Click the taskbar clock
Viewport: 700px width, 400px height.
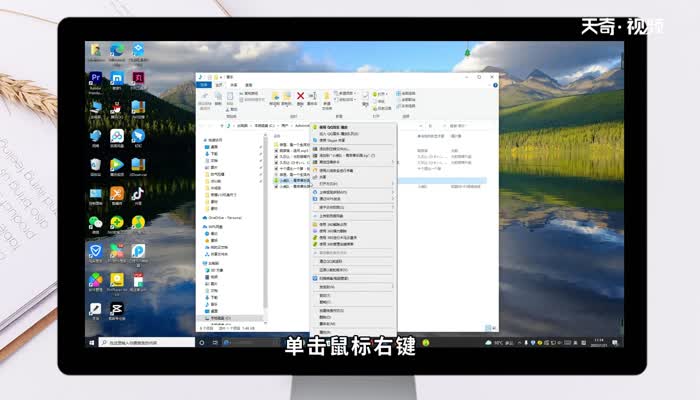click(599, 342)
